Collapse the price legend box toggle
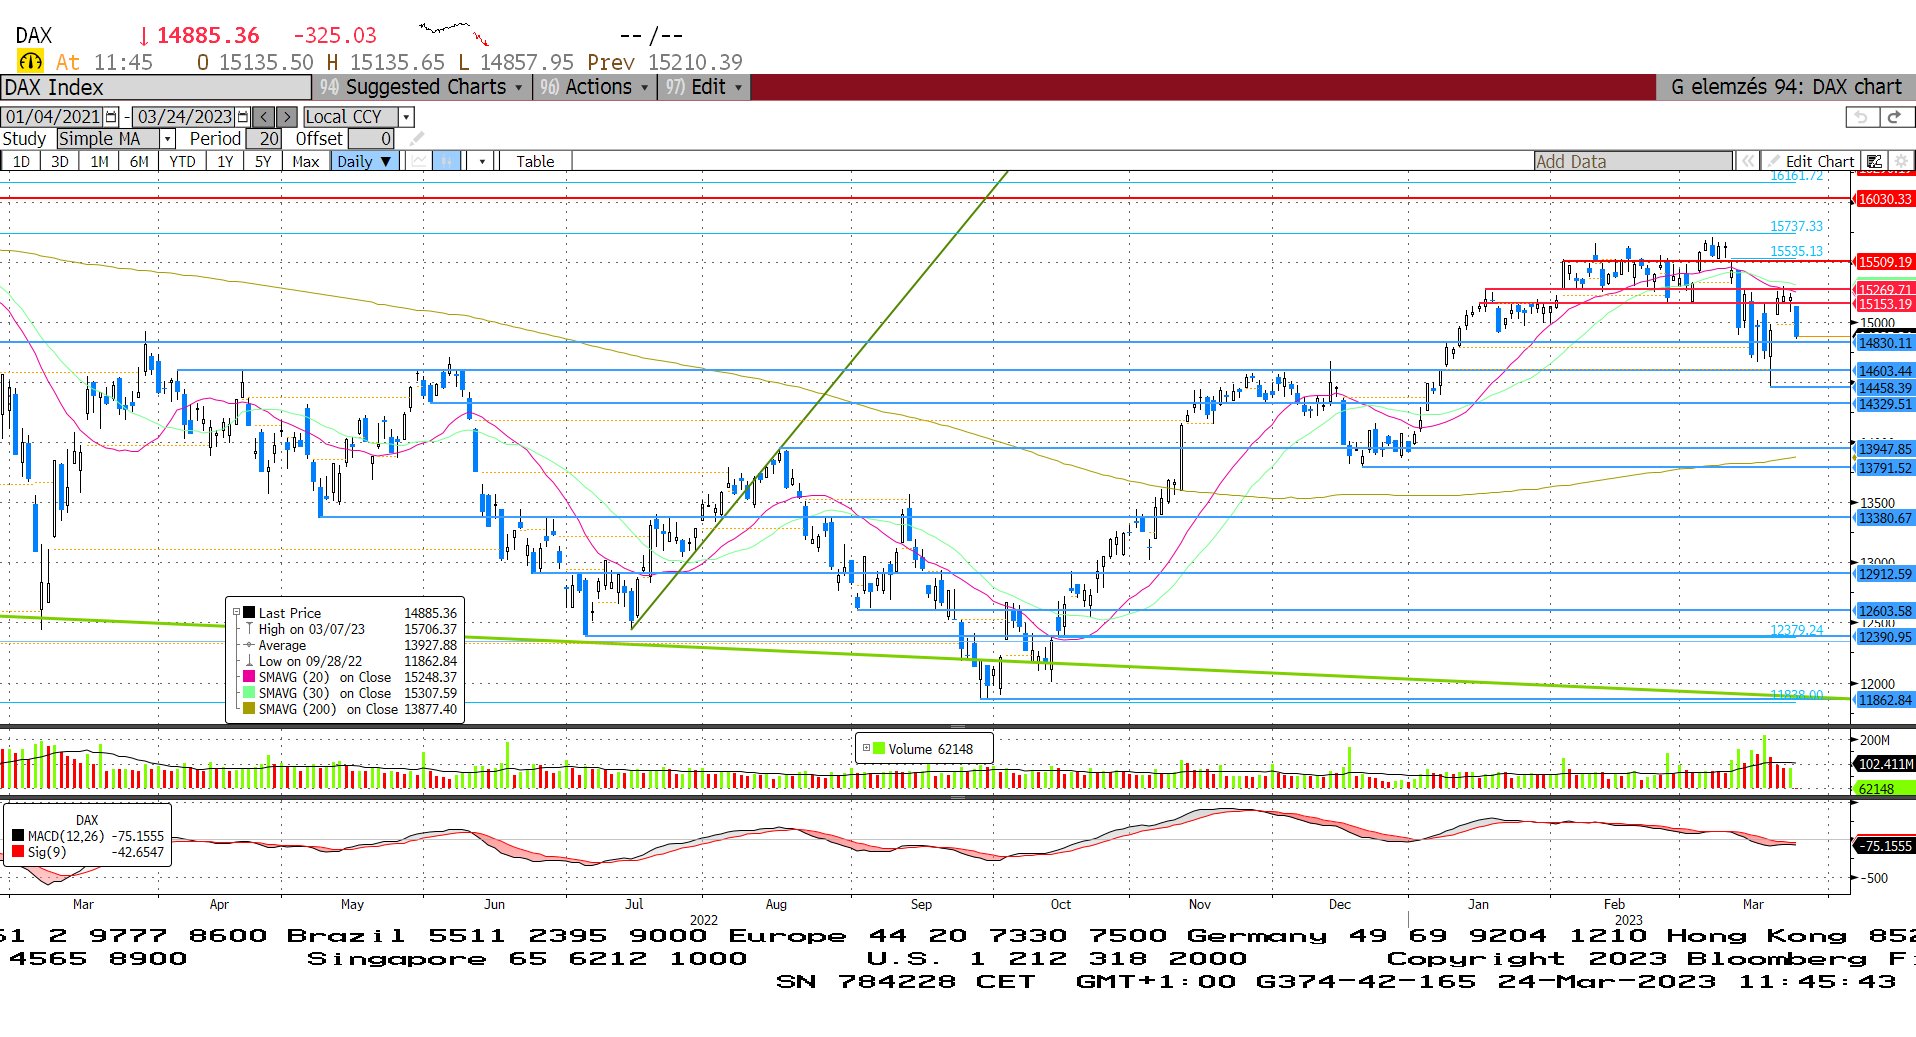1916x1037 pixels. (237, 613)
